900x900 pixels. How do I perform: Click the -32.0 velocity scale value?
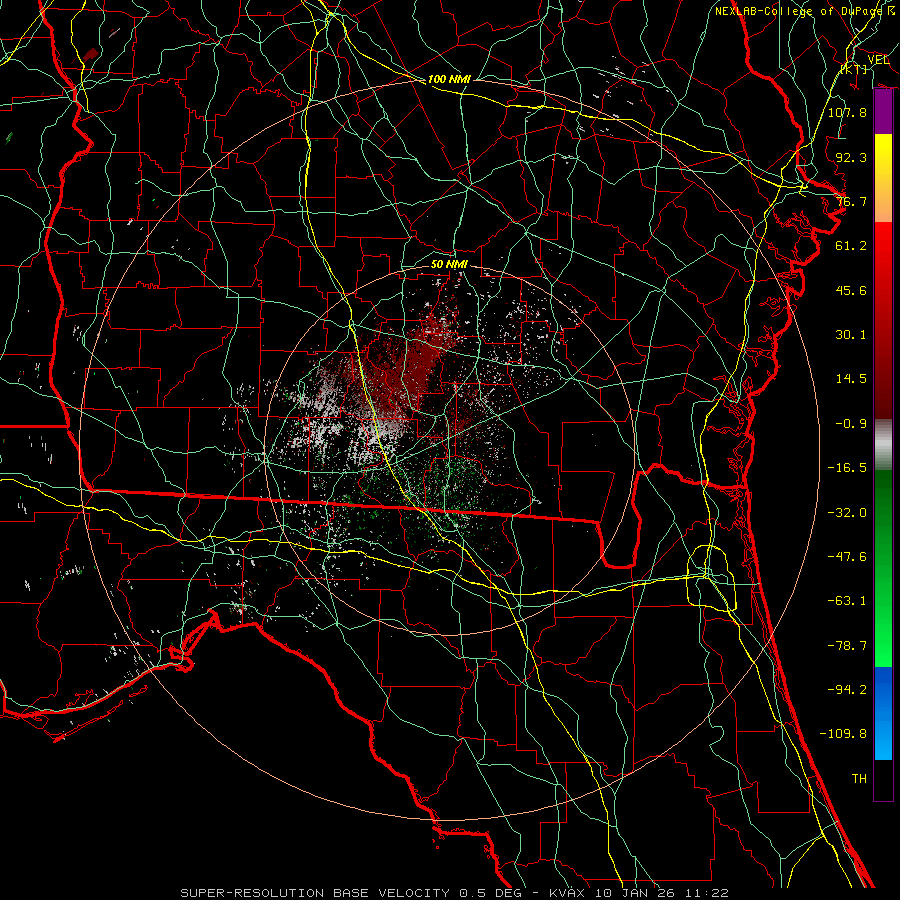(x=847, y=513)
